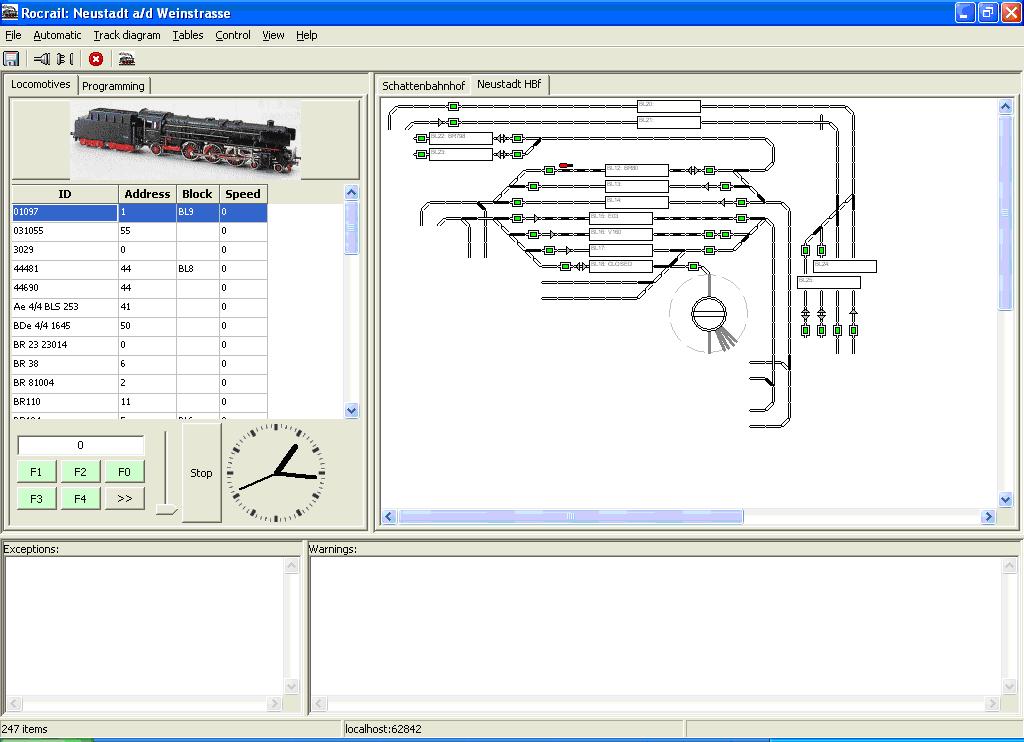Click the disconnect plug toolbar icon
The height and width of the screenshot is (742, 1024).
coord(65,59)
